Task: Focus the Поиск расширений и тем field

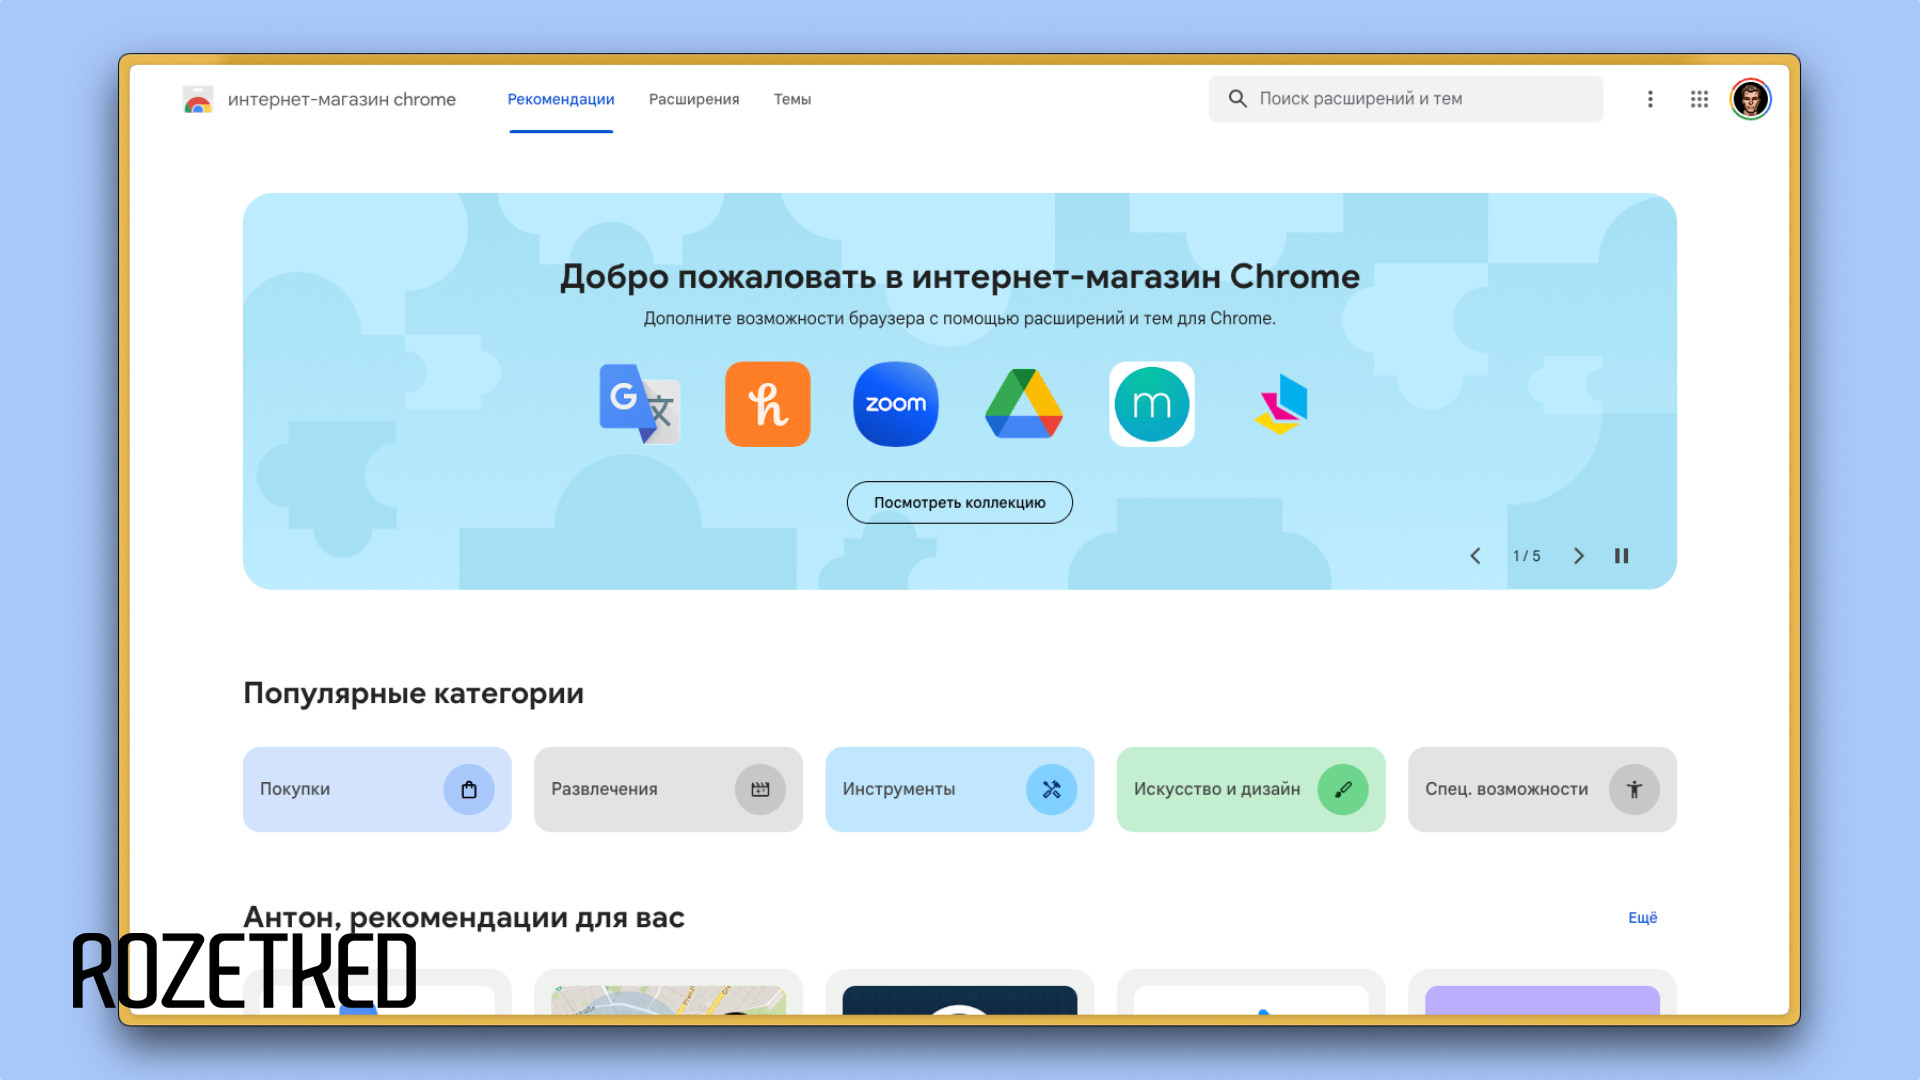Action: click(1405, 99)
